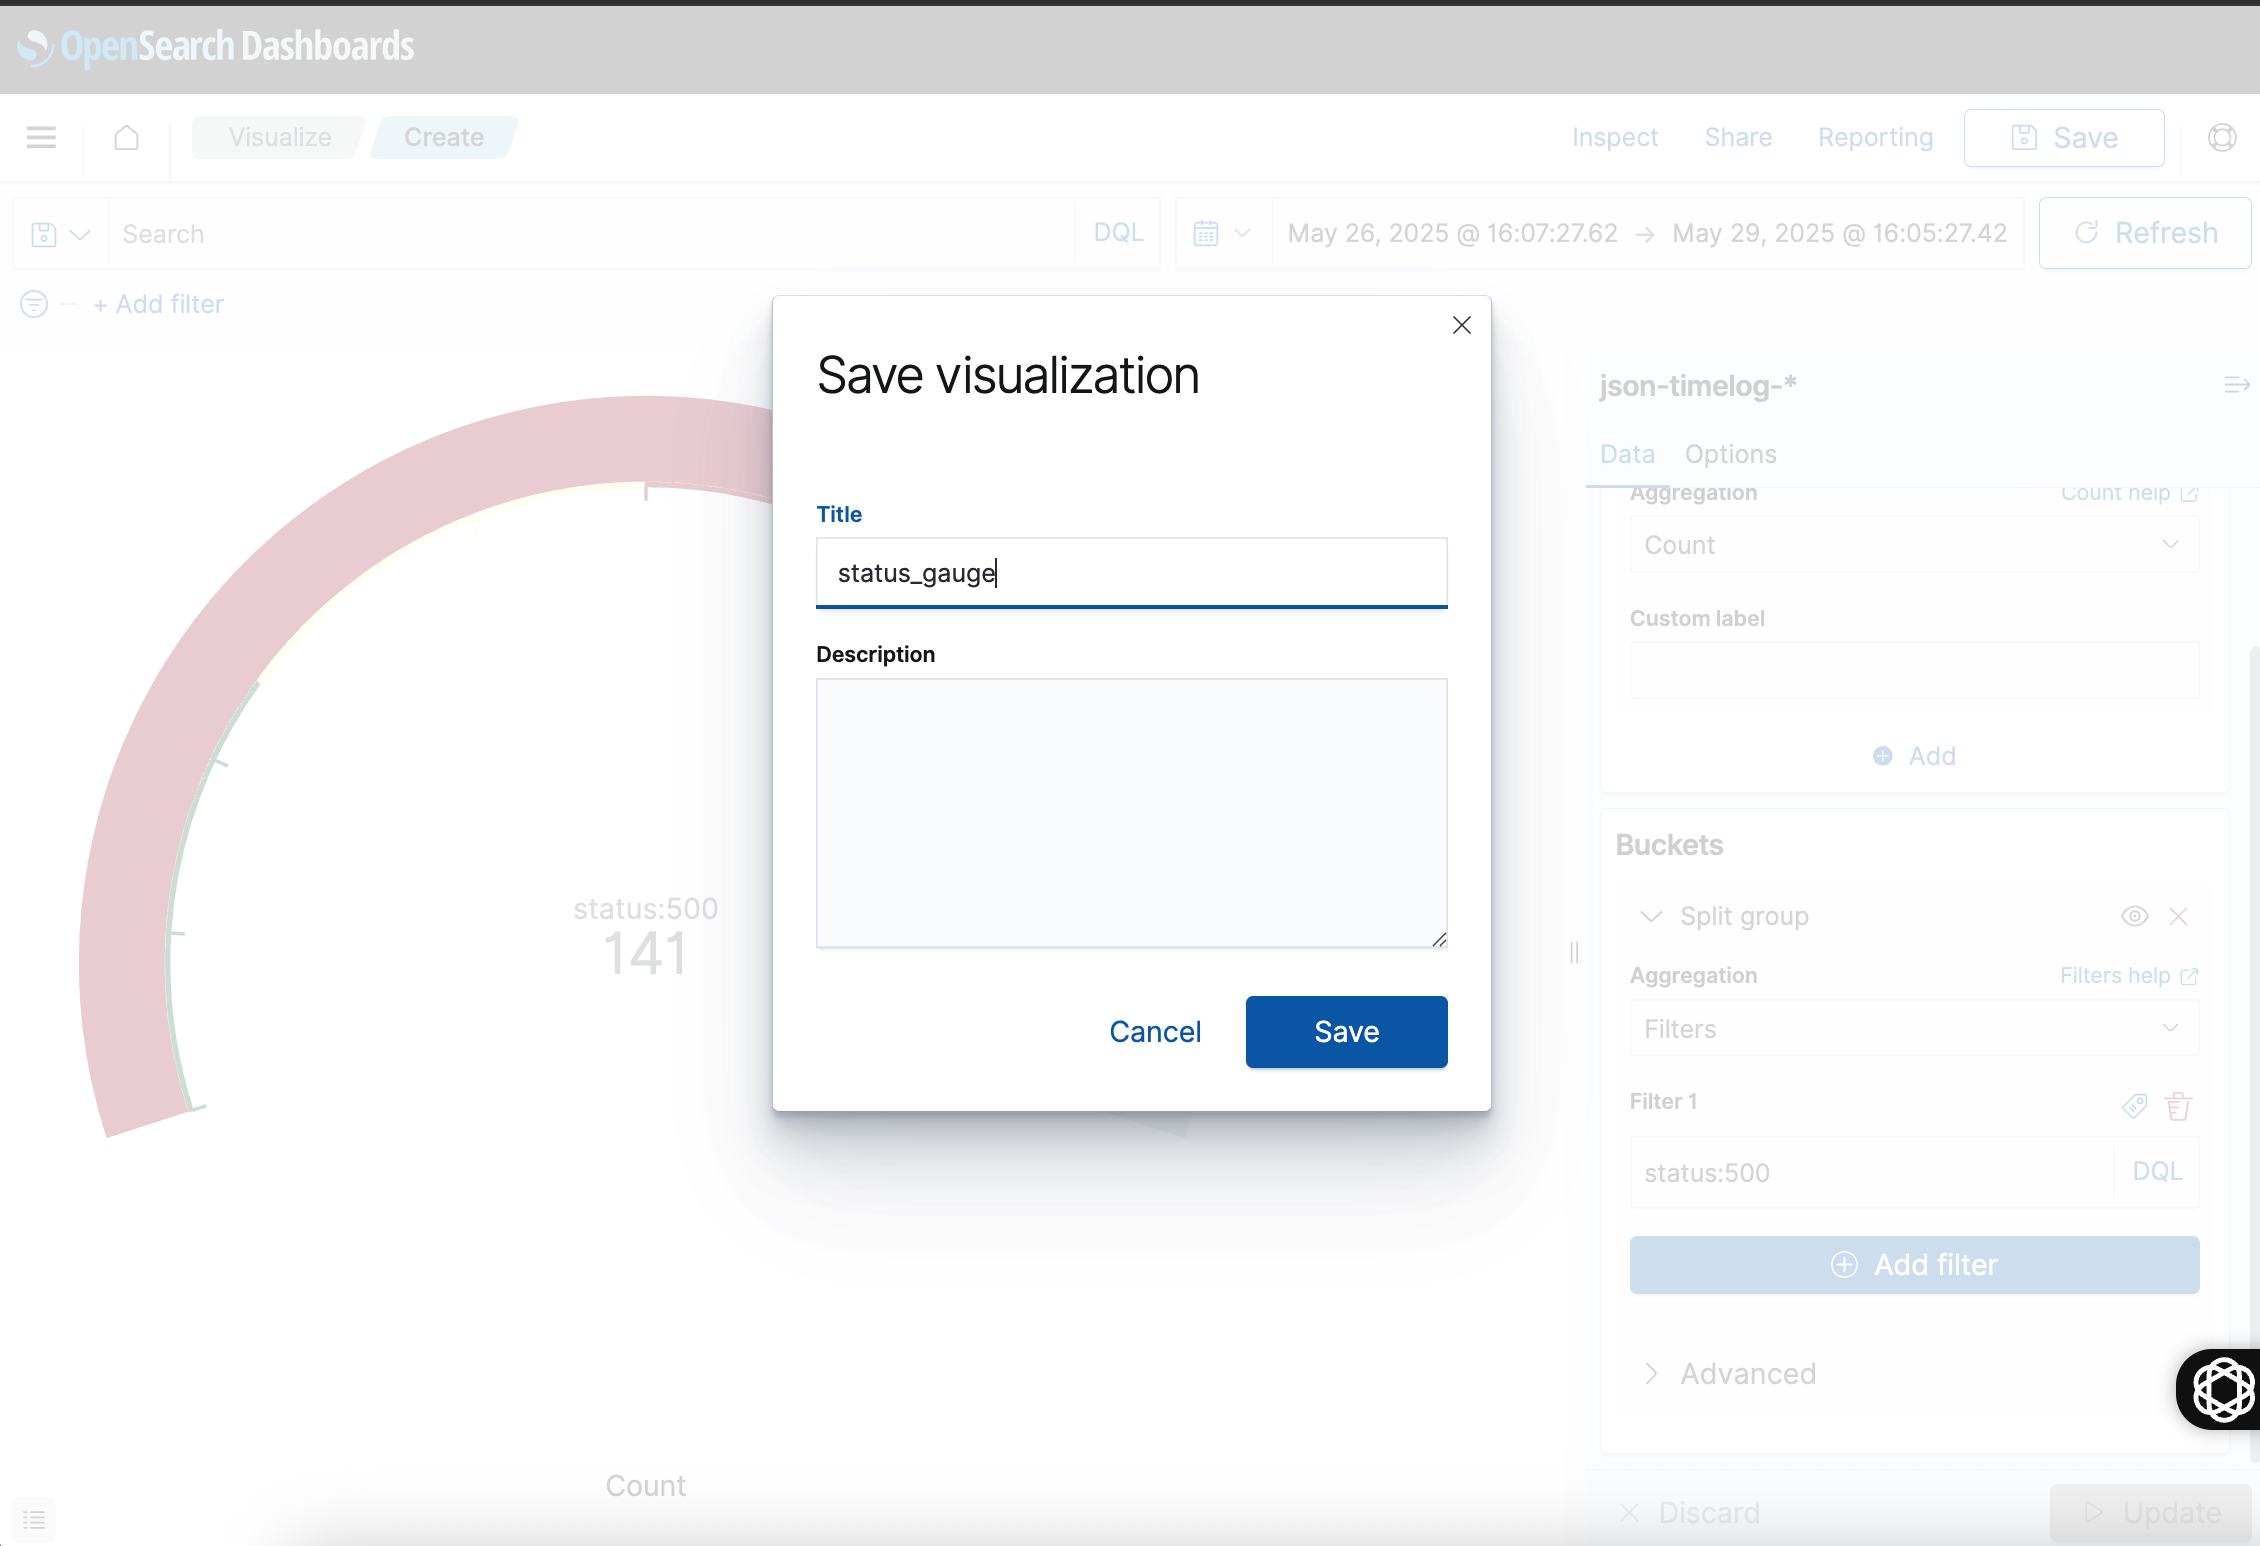Open the calendar quick date menu
This screenshot has width=2260, height=1546.
[x=1222, y=233]
